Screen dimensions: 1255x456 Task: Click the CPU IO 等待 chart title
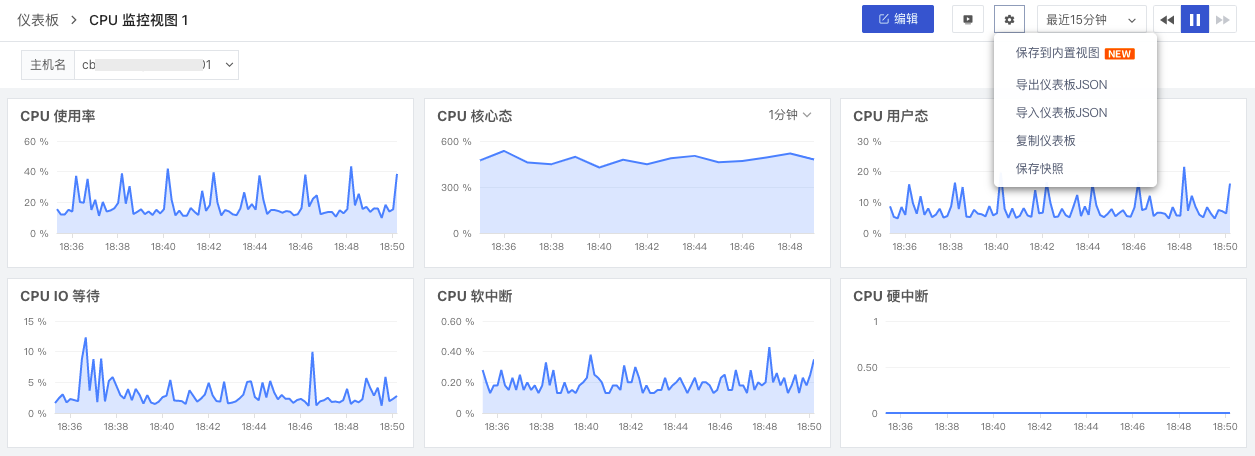coord(60,296)
